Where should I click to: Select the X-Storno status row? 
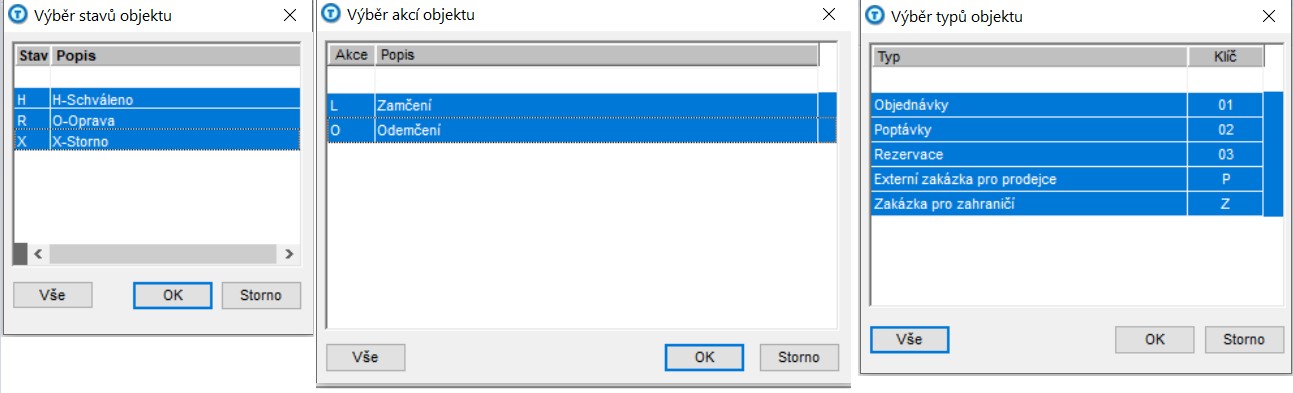157,142
